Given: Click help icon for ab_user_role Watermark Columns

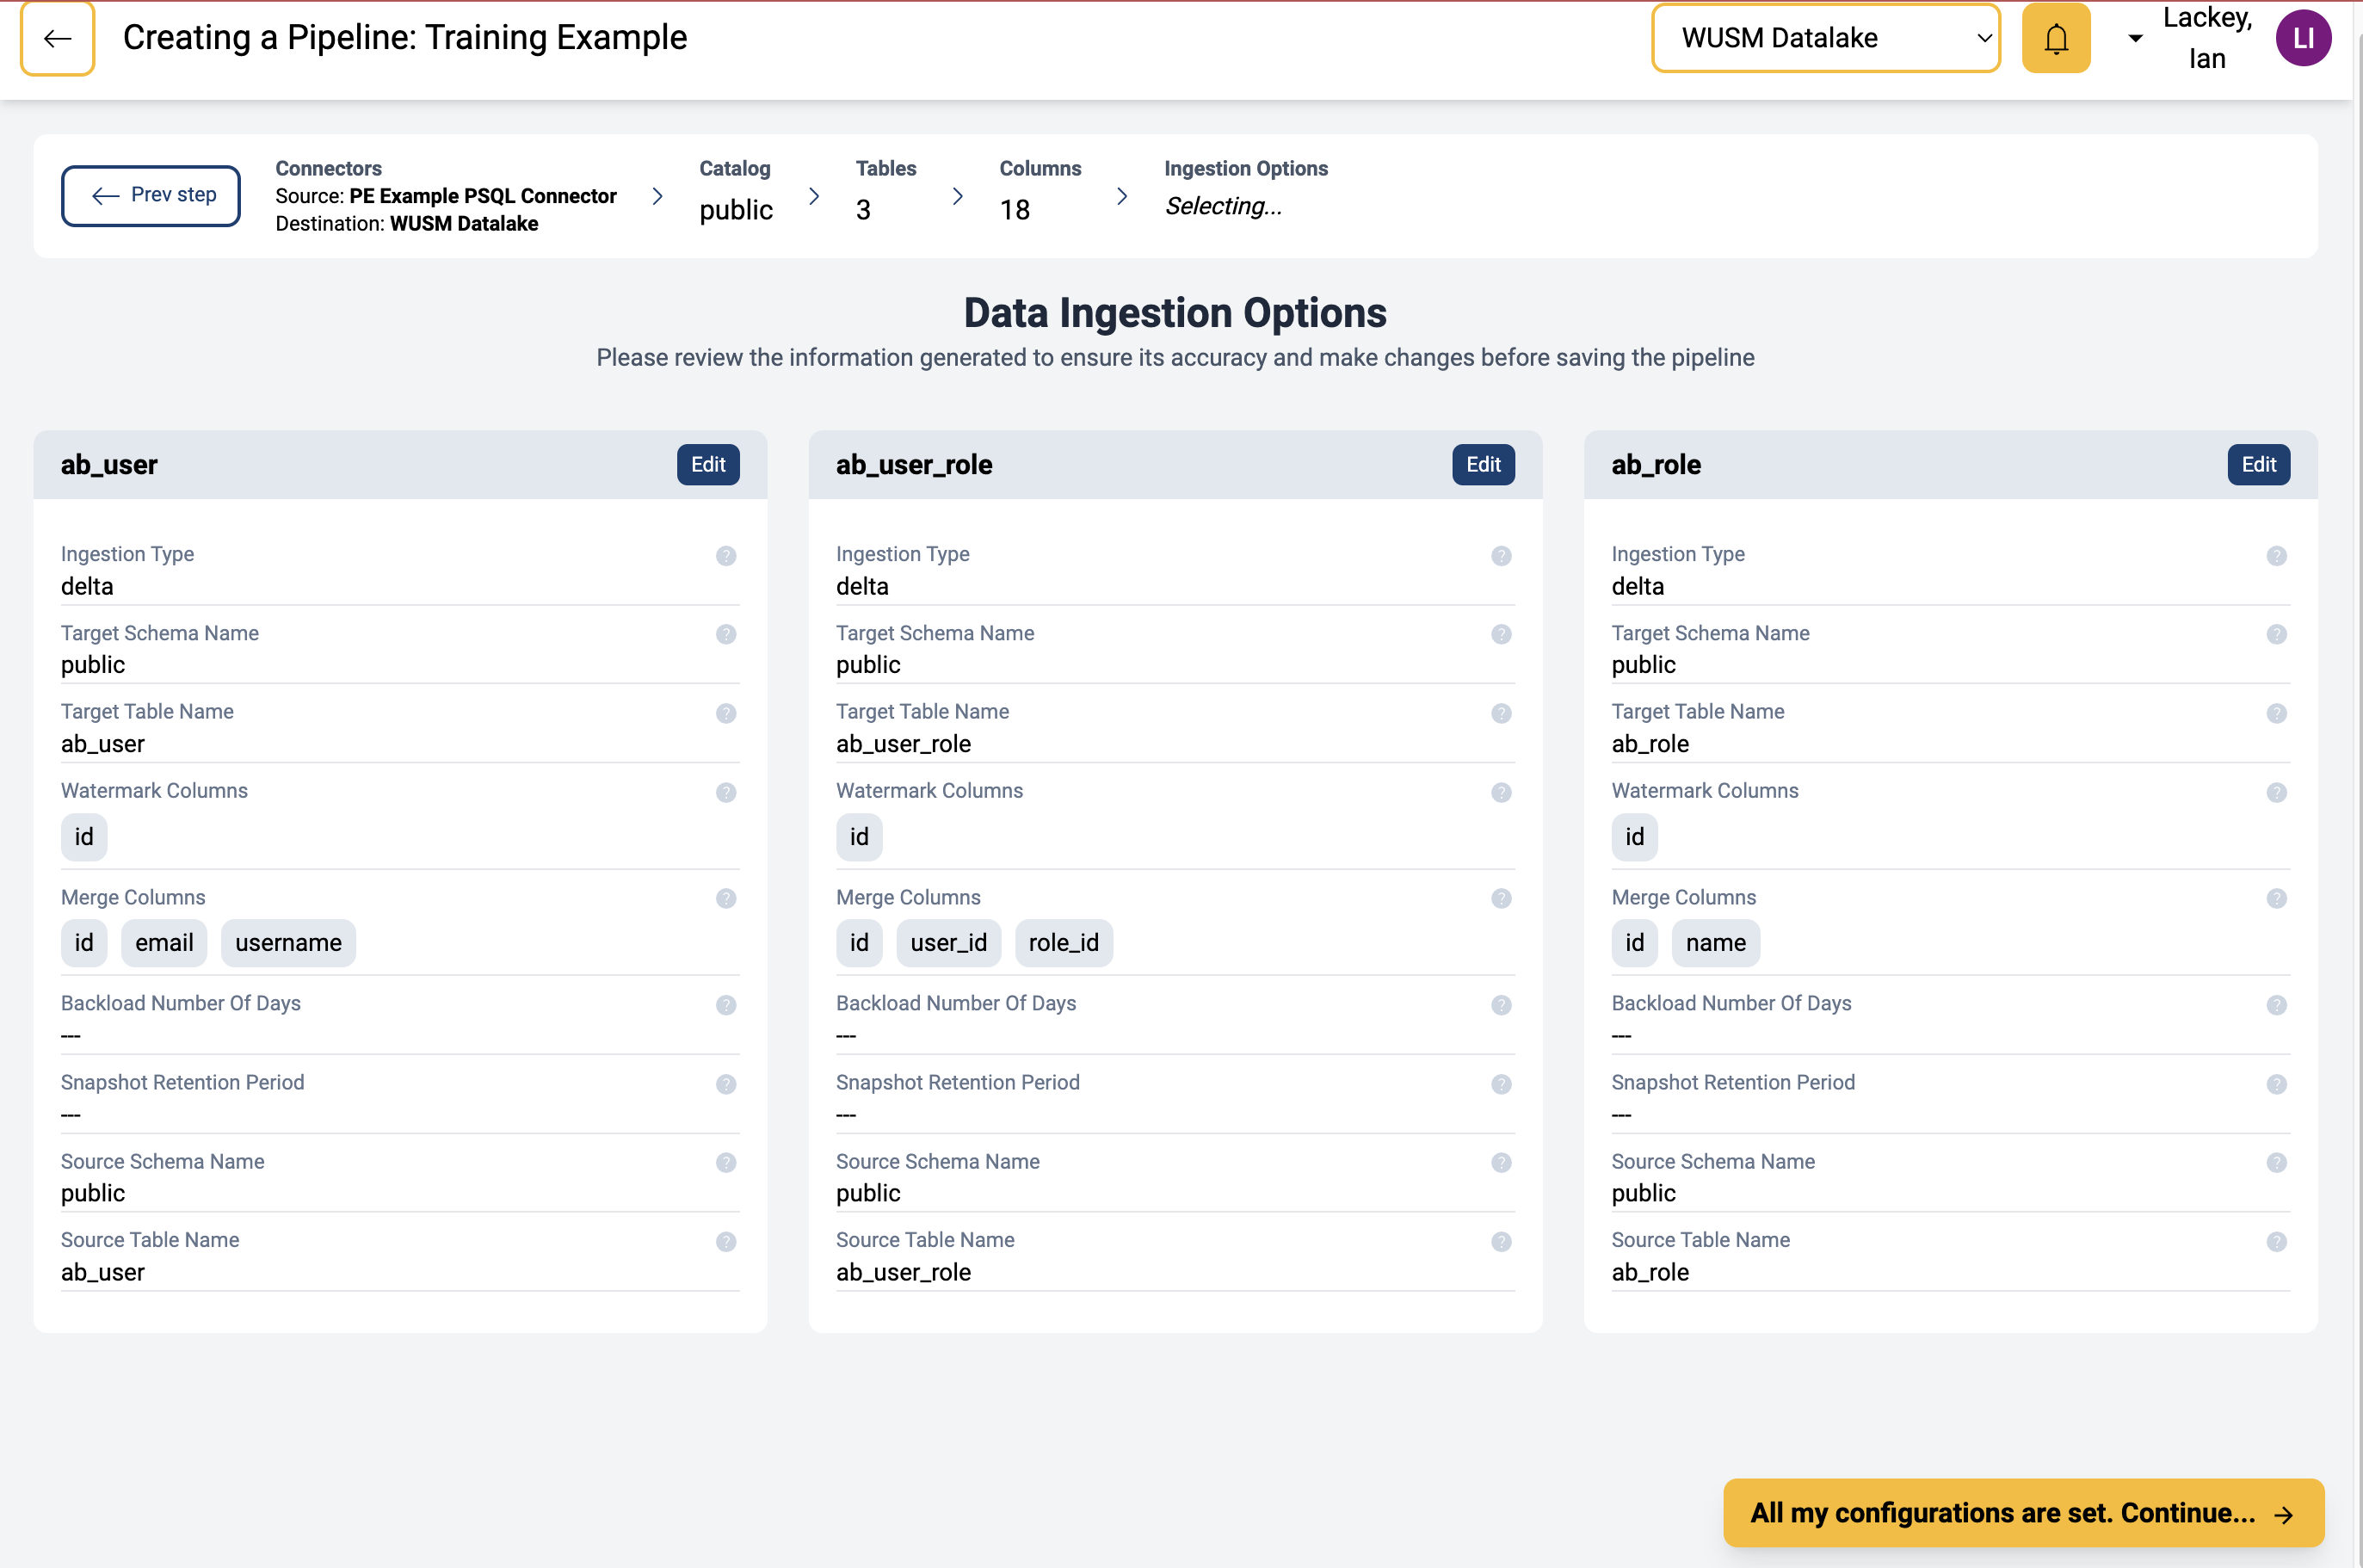Looking at the screenshot, I should (1501, 792).
